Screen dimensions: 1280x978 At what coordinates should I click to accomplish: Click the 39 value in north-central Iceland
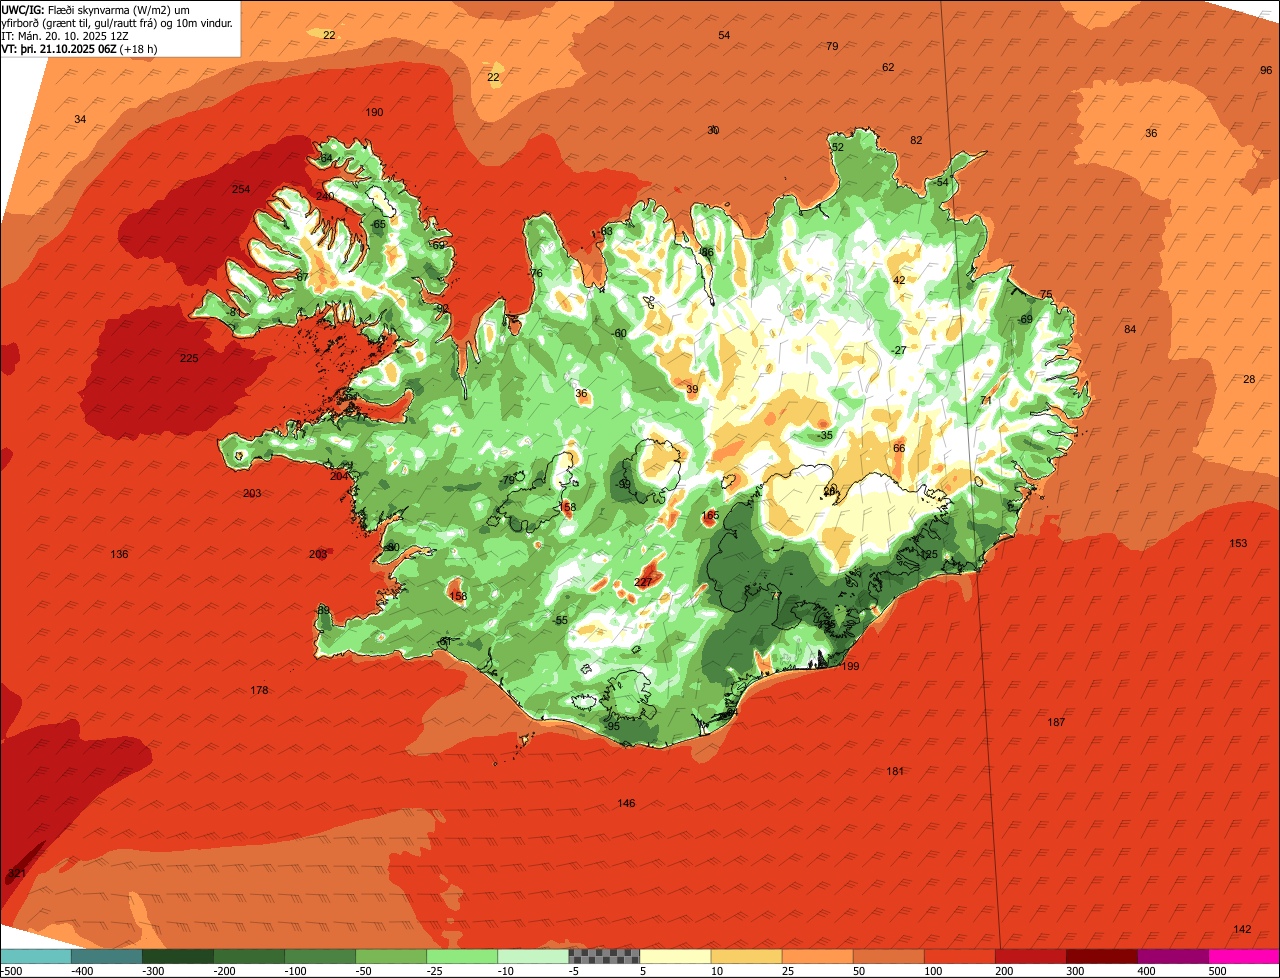(692, 389)
